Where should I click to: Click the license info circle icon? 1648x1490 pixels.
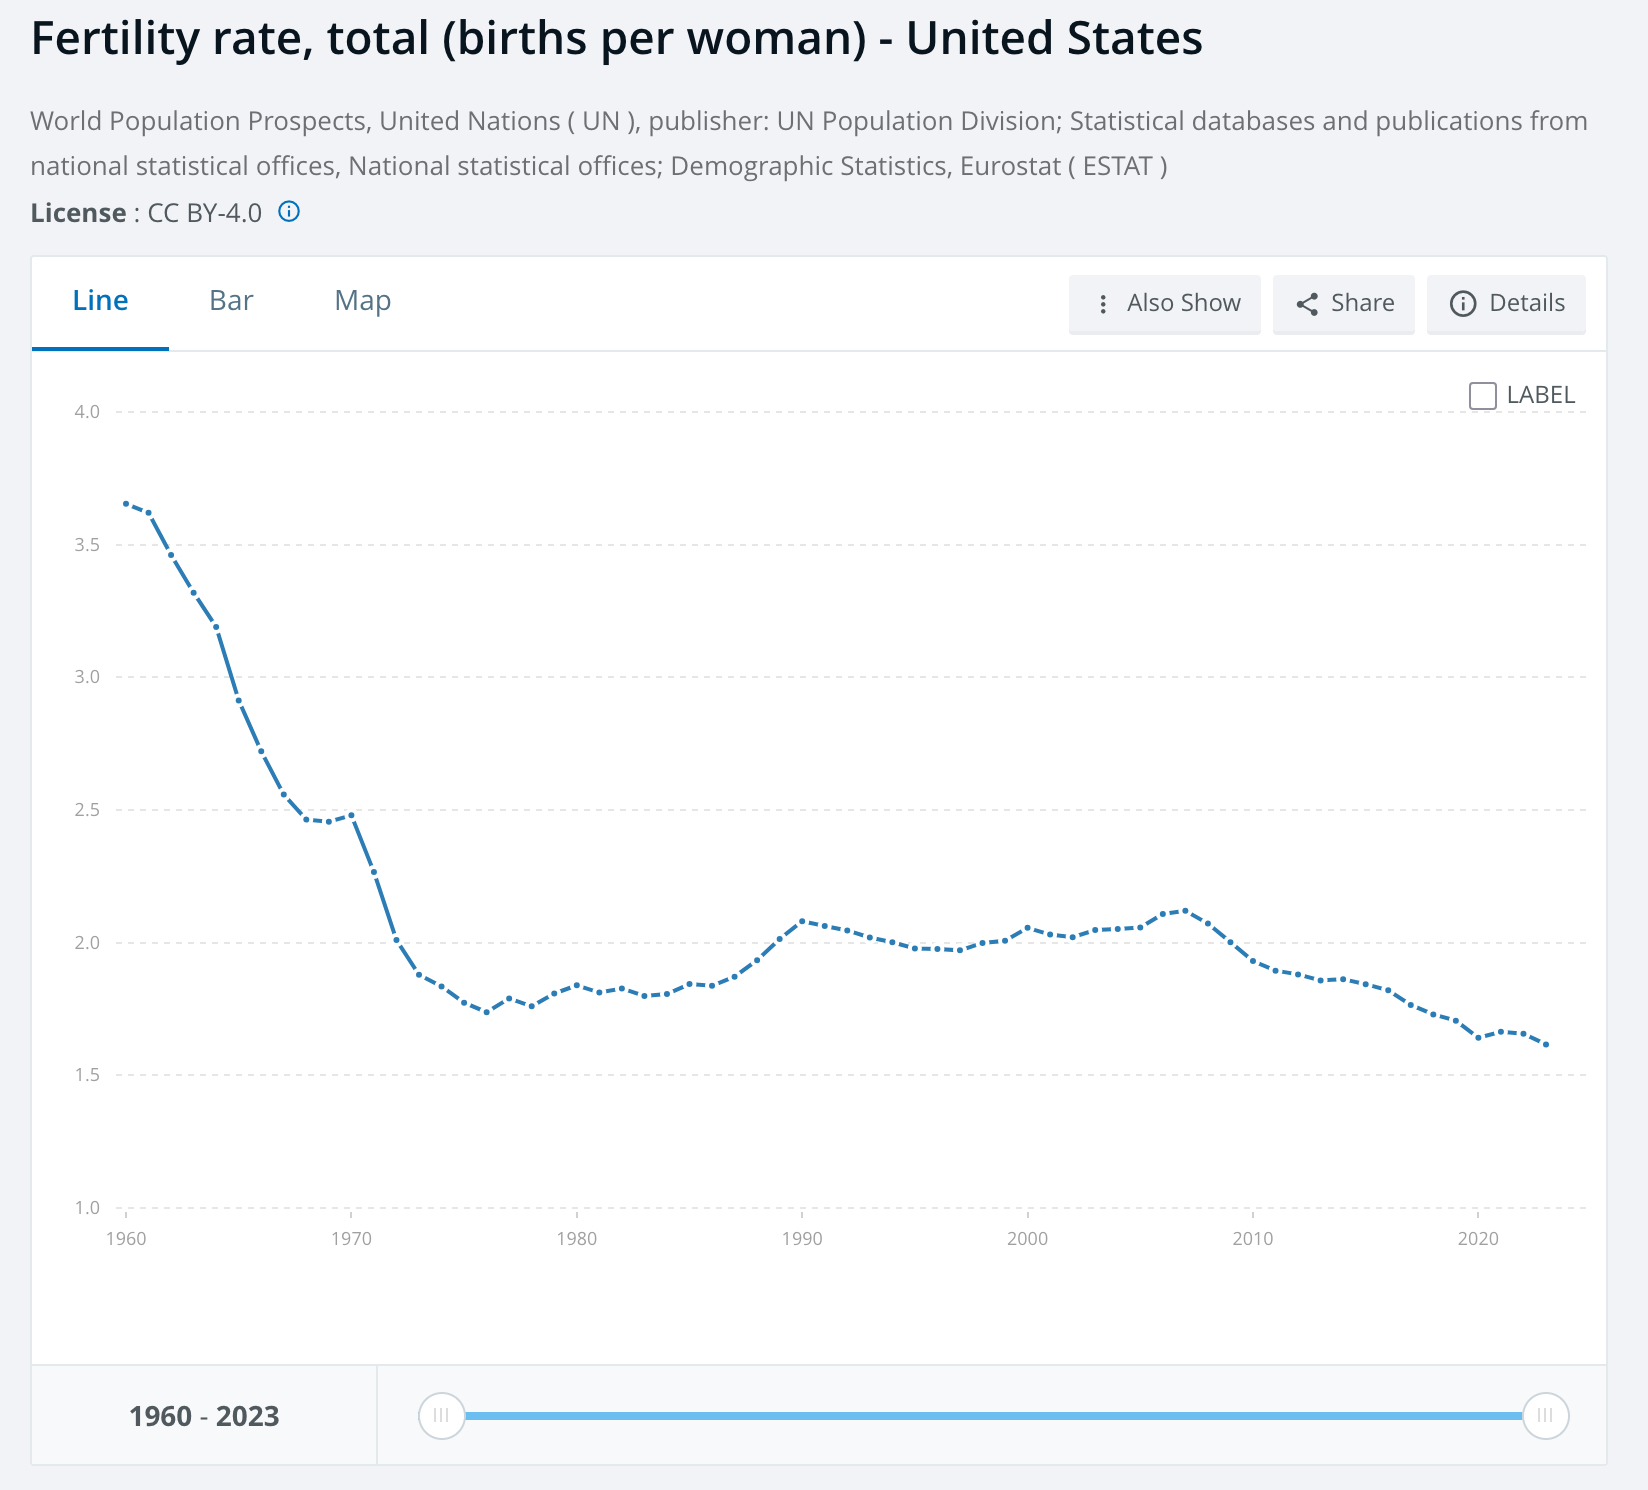(289, 212)
